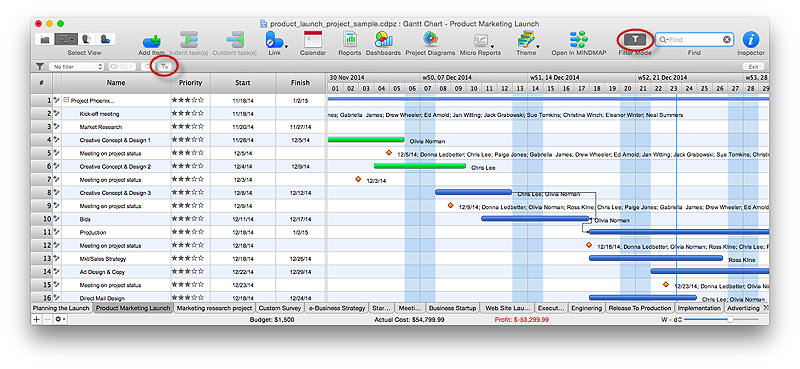
Task: Click the Indent task(s) icon
Action: point(189,40)
